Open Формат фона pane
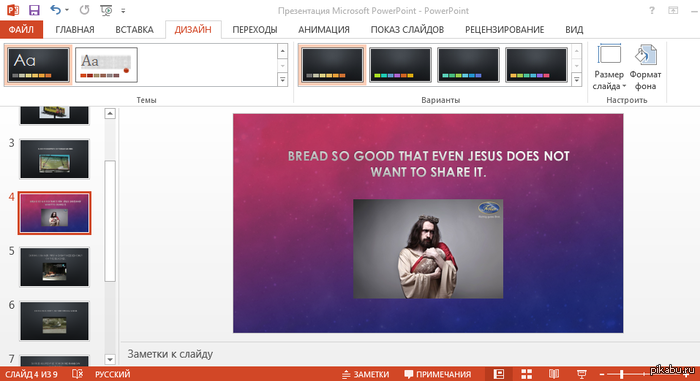700x381 pixels. (x=645, y=67)
